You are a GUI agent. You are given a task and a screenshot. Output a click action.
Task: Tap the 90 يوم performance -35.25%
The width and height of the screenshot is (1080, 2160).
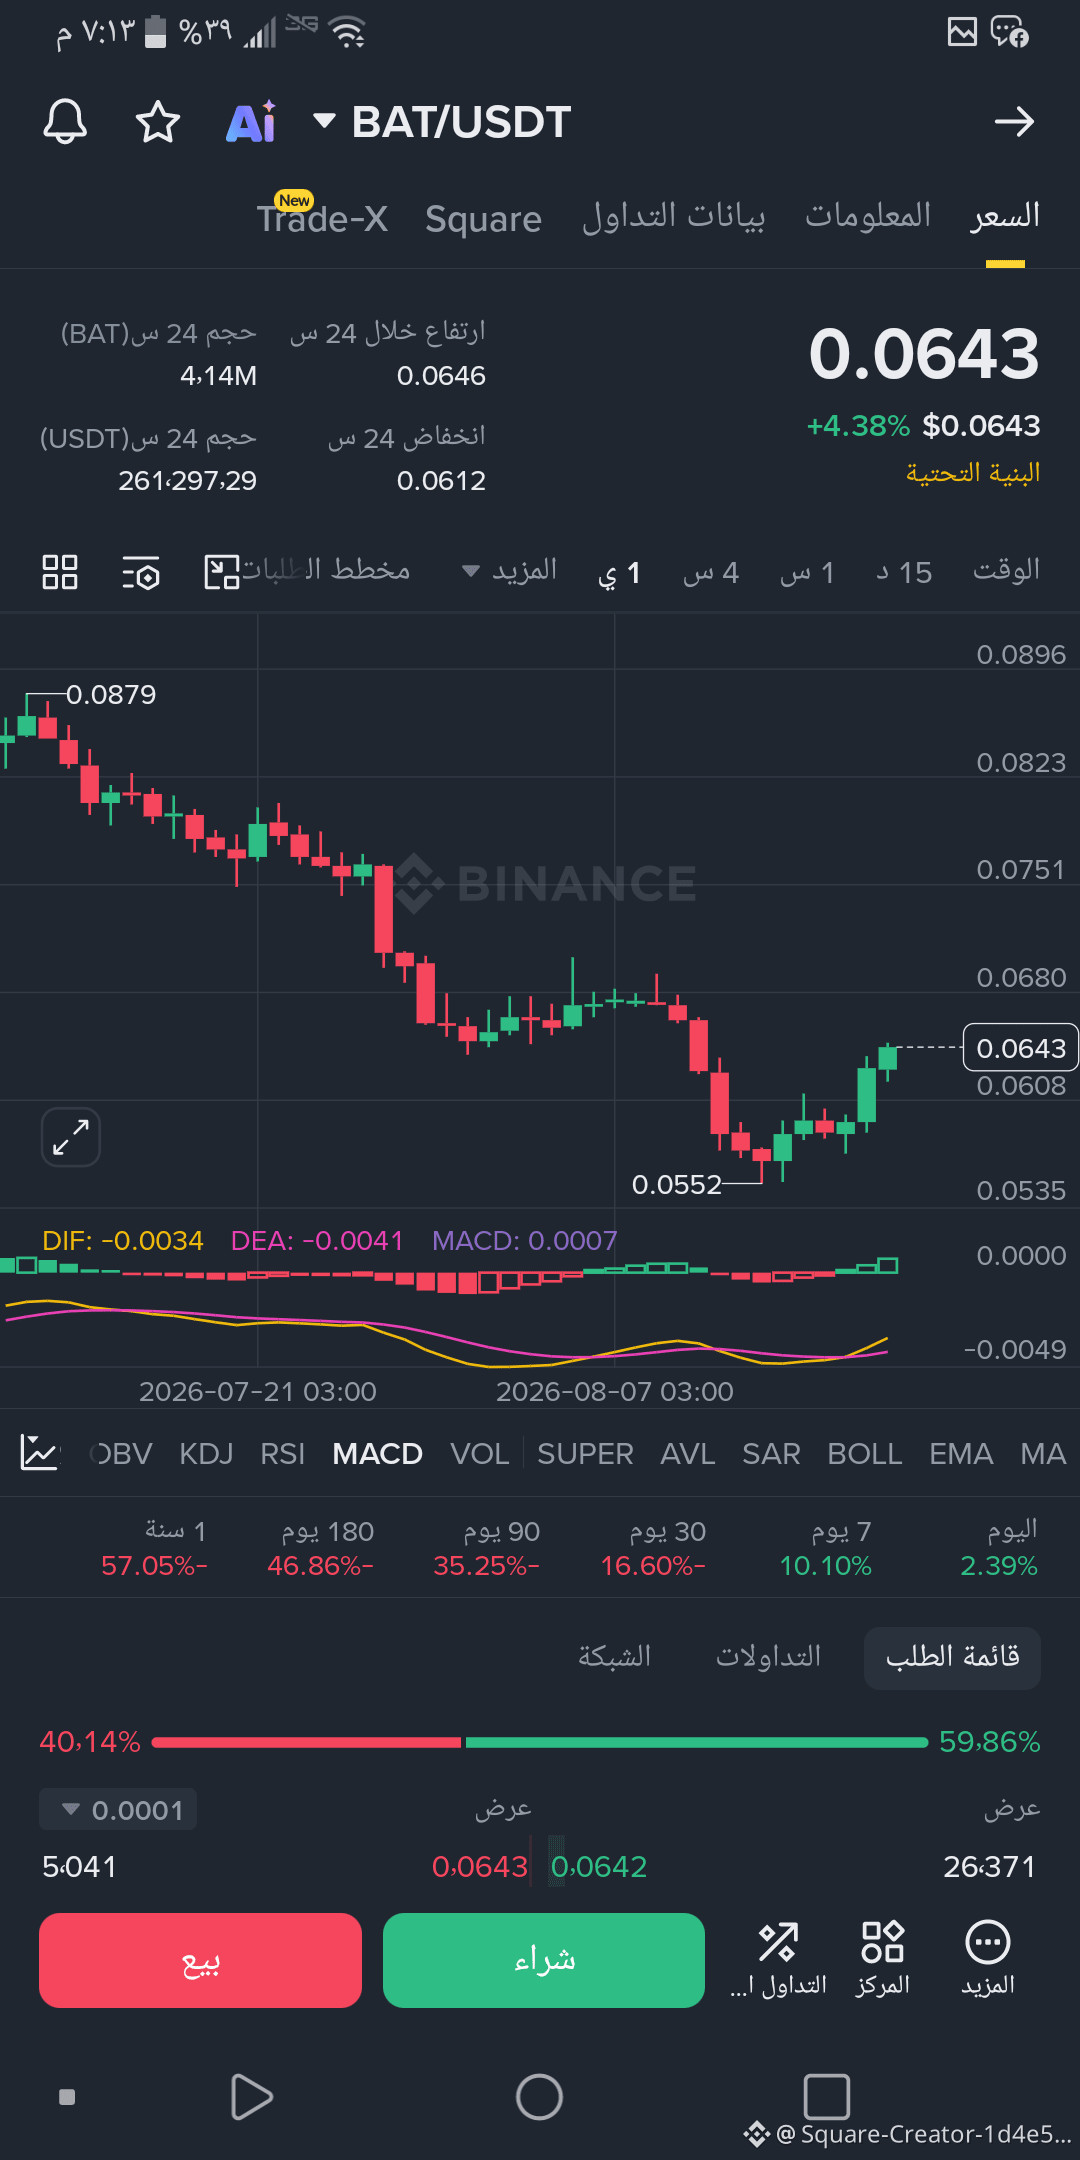pyautogui.click(x=487, y=1548)
